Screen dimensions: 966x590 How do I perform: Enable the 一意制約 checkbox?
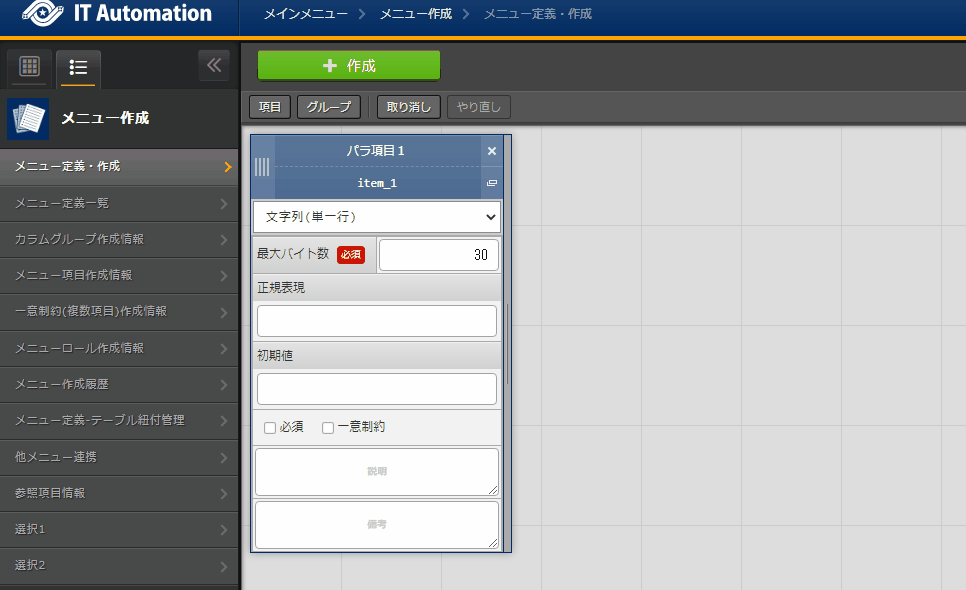(x=328, y=427)
